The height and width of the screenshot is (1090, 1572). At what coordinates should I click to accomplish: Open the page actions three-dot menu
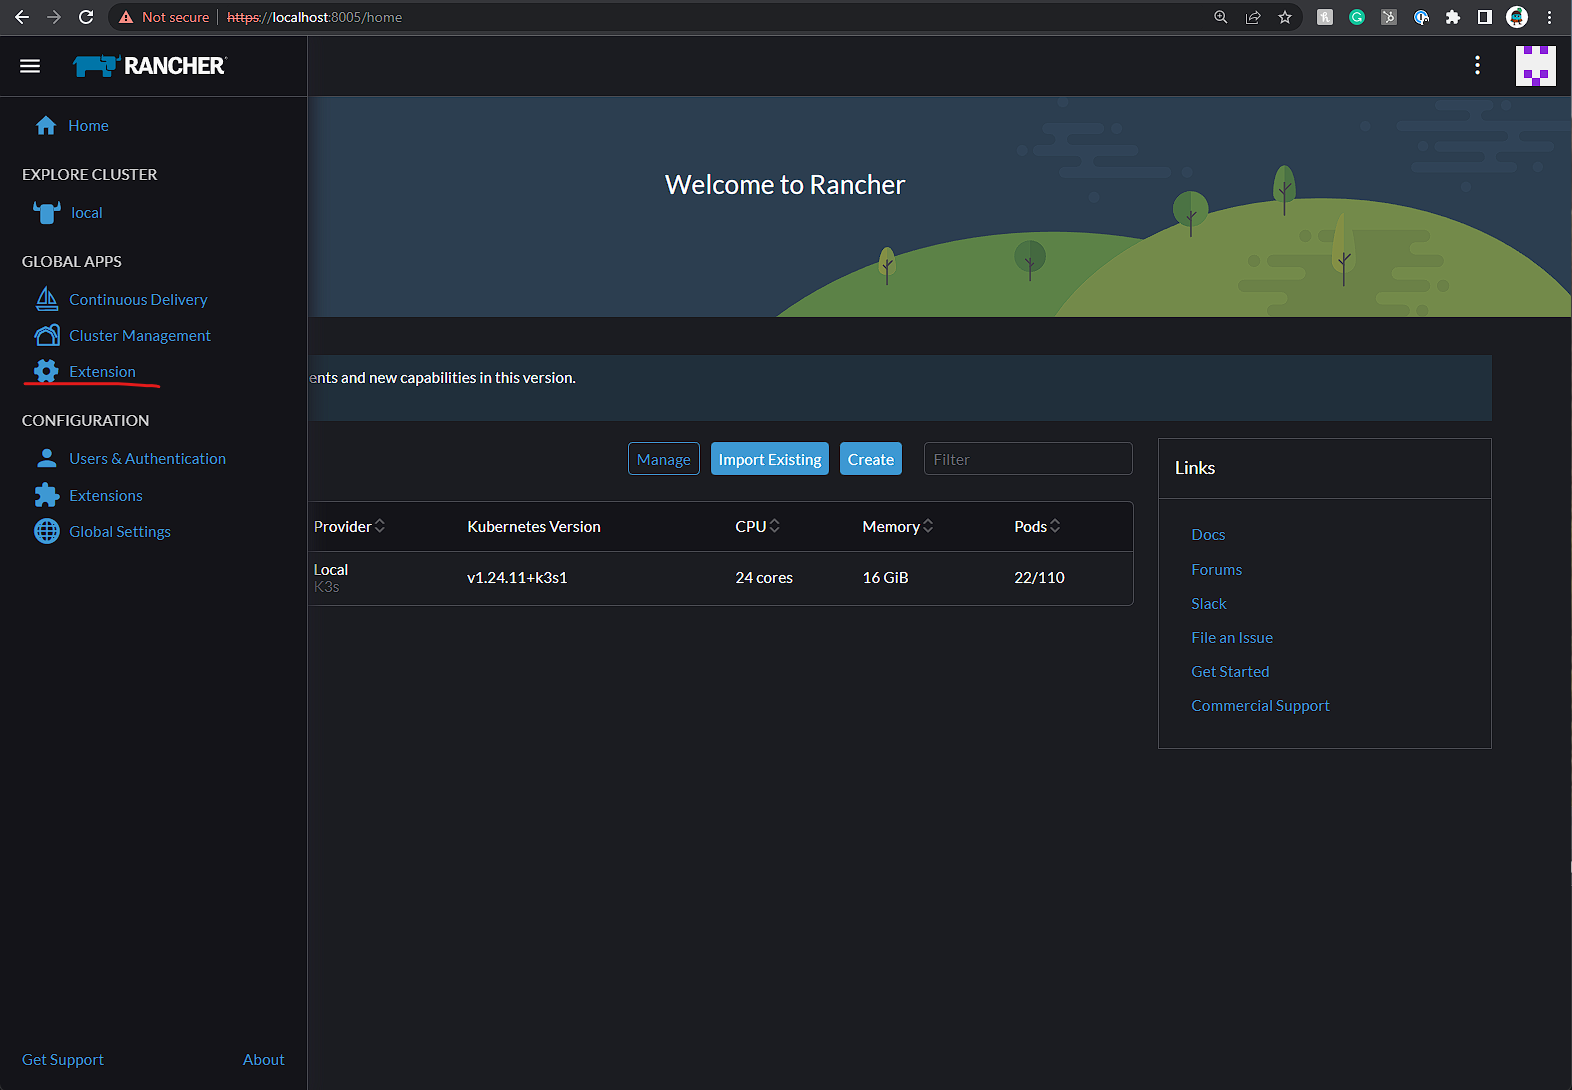click(1477, 66)
